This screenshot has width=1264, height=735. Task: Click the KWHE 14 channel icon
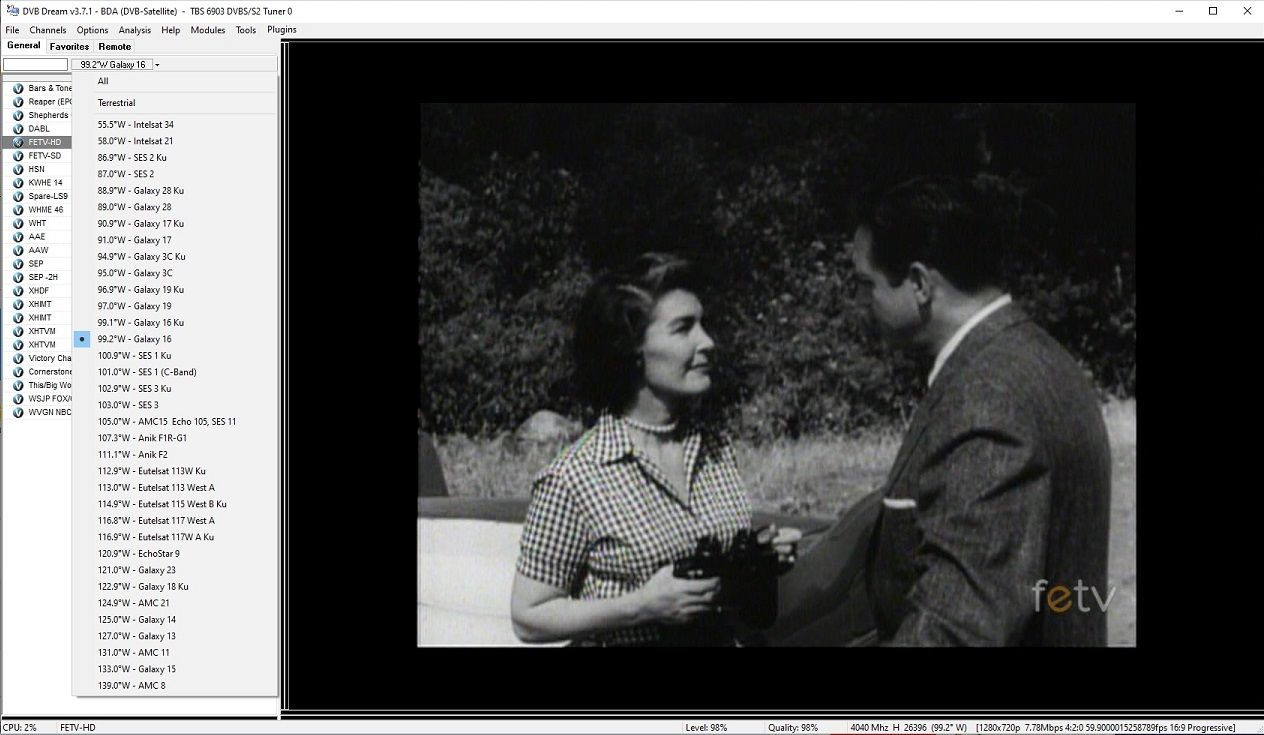18,183
